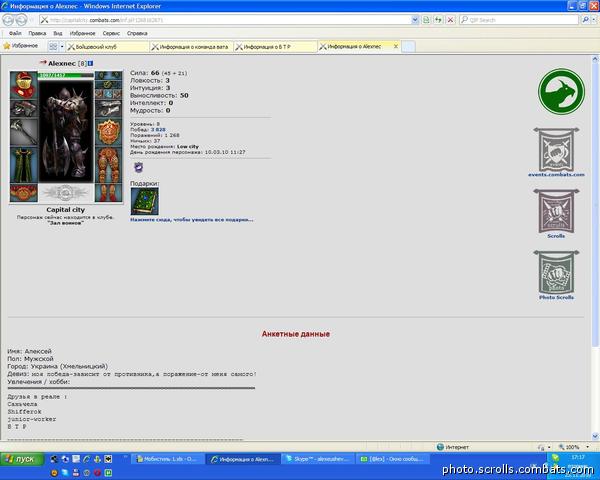Click the red arrow icon before Alexnec

(x=42, y=62)
